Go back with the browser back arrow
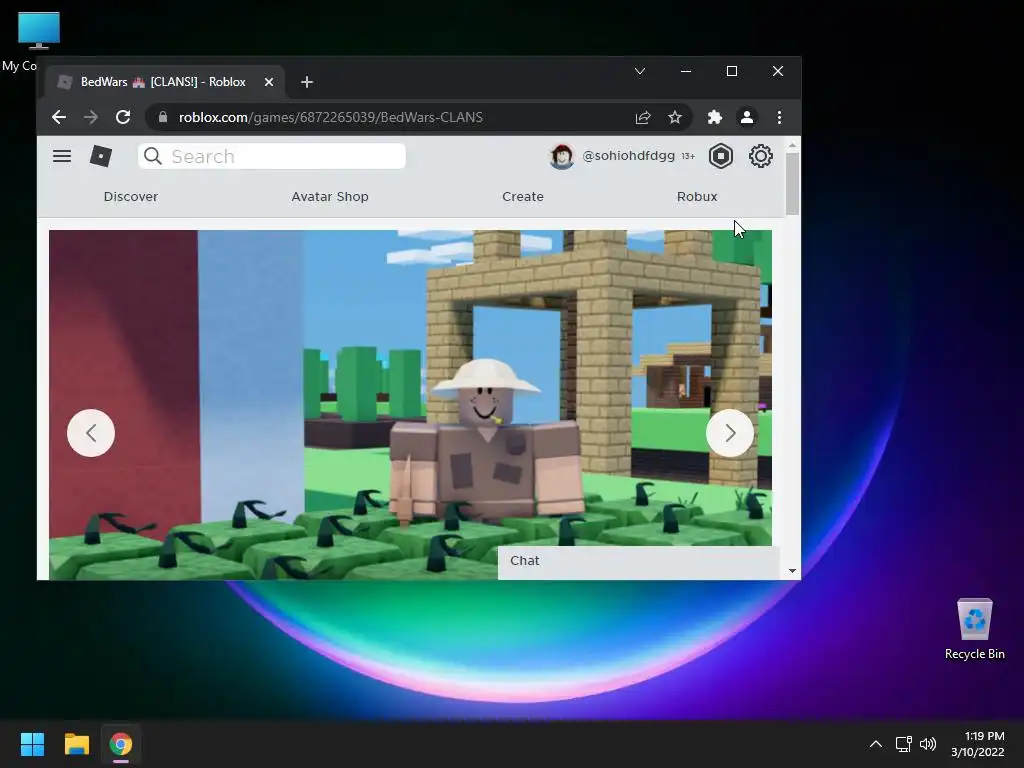 click(59, 117)
